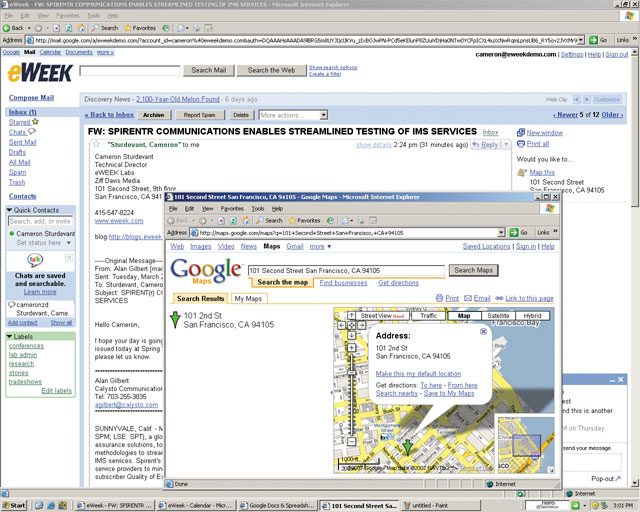
Task: Click Make this my default location link
Action: point(418,374)
